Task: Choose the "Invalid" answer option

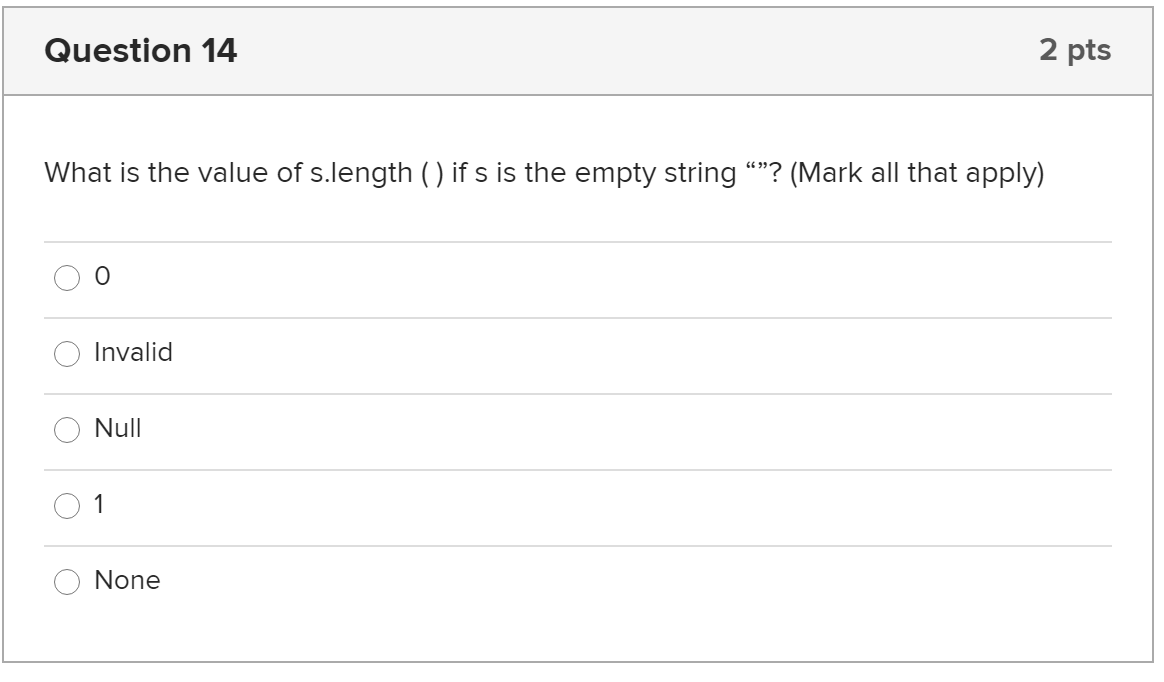Action: [66, 352]
